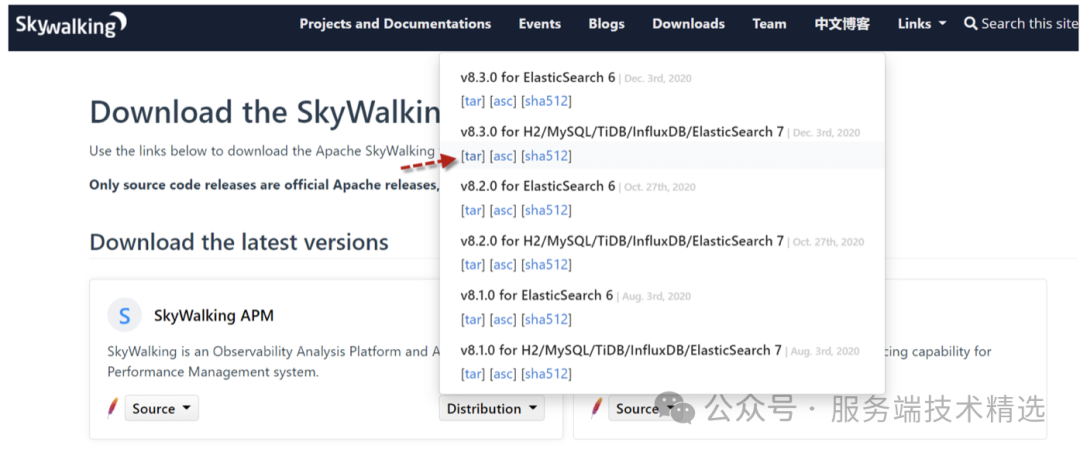1080x452 pixels.
Task: Click the 'SkyWalking APM' card title
Action: point(214,316)
